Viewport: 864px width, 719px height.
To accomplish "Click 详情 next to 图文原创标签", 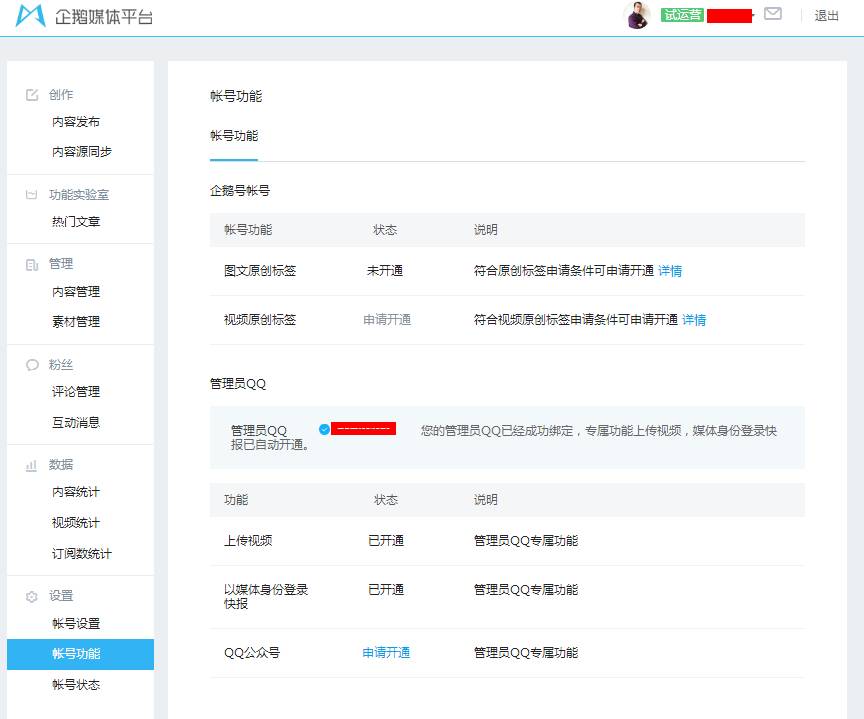I will 669,271.
